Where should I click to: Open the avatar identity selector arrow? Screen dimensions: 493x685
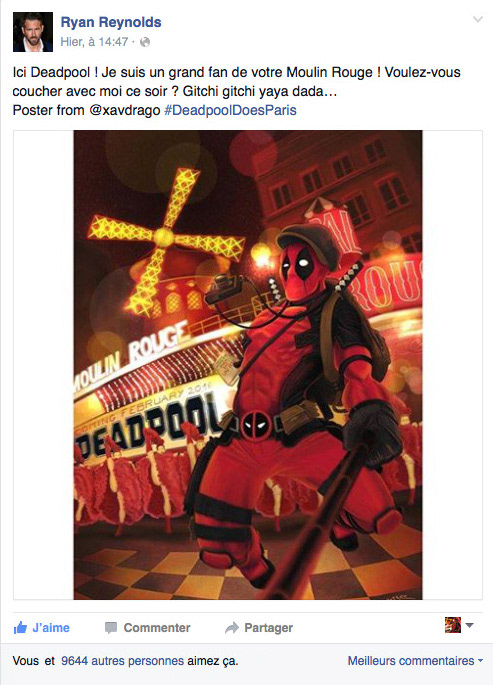point(470,625)
